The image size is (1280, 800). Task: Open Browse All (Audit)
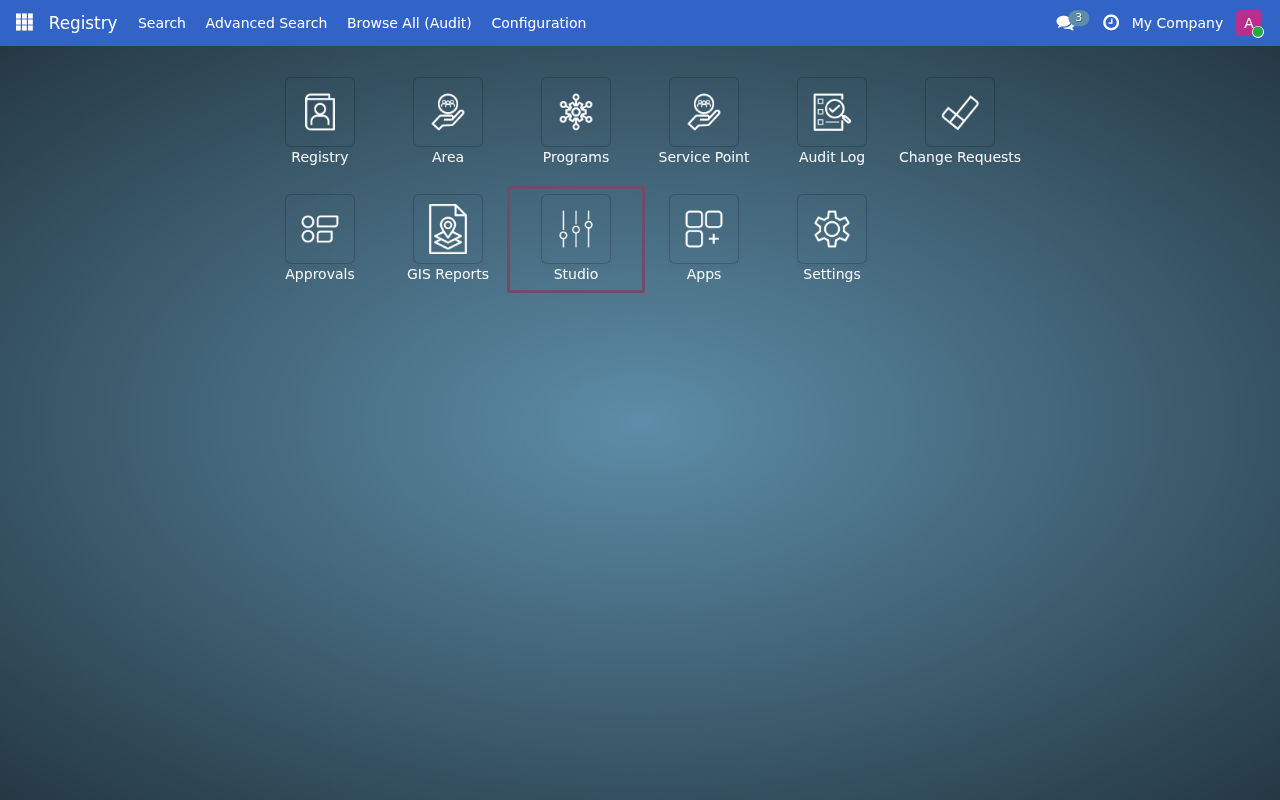click(x=409, y=22)
